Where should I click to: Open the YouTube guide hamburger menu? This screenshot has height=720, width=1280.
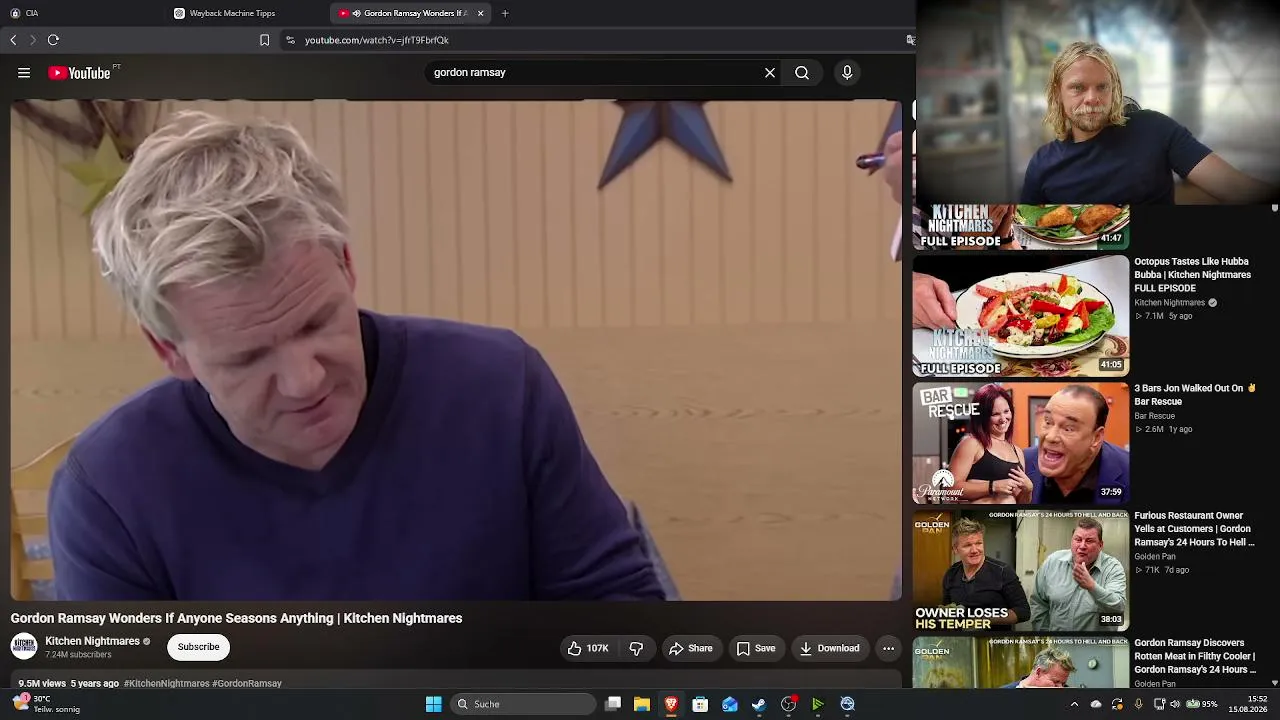[x=24, y=73]
